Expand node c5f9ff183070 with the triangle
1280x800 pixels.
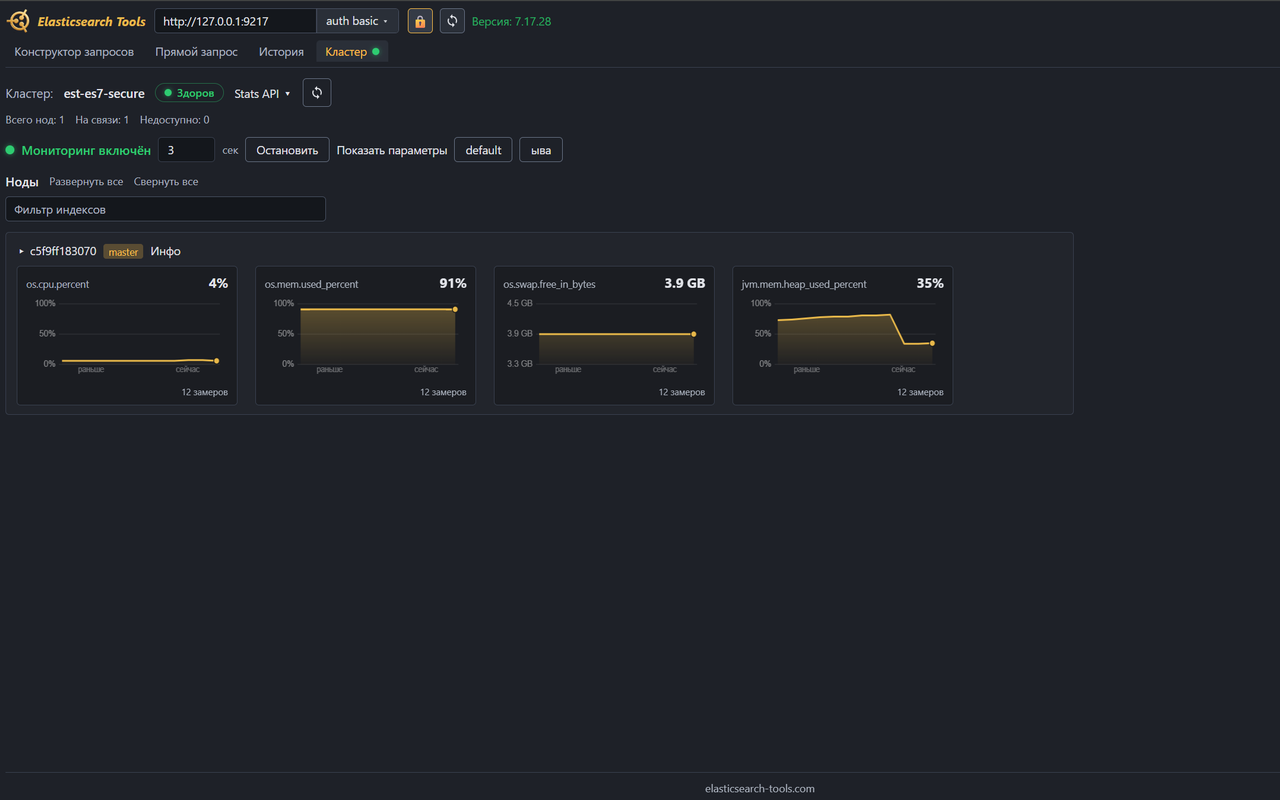(21, 251)
